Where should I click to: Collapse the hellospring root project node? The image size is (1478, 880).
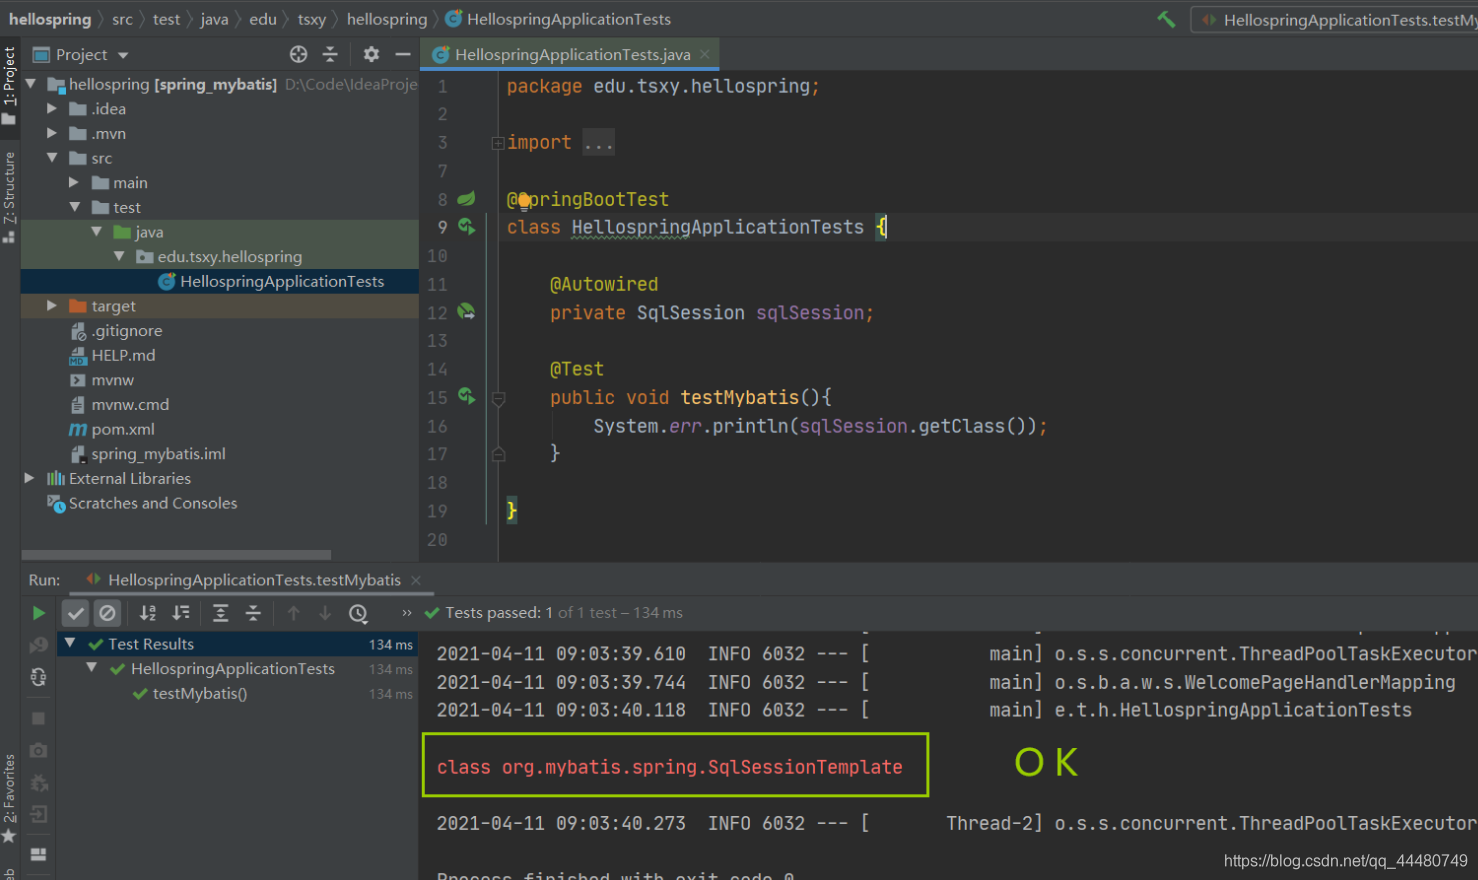[x=31, y=84]
